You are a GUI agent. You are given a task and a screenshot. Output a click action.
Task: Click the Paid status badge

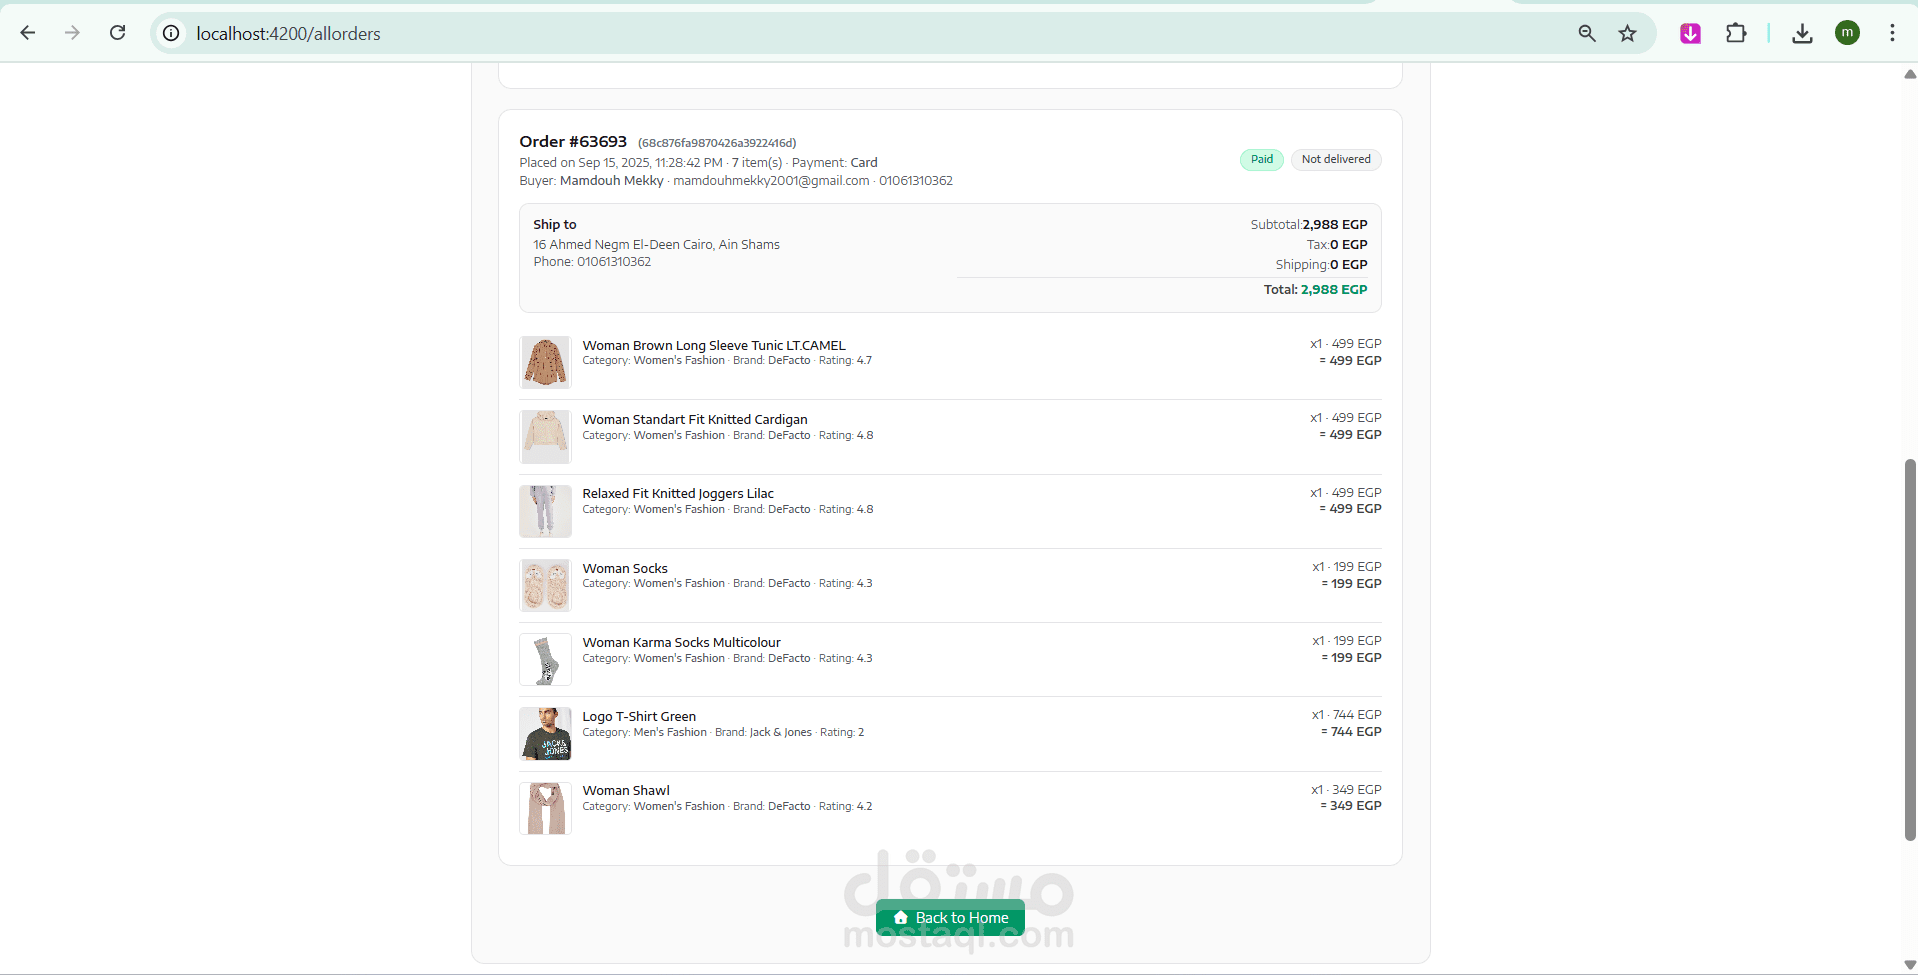click(x=1262, y=159)
